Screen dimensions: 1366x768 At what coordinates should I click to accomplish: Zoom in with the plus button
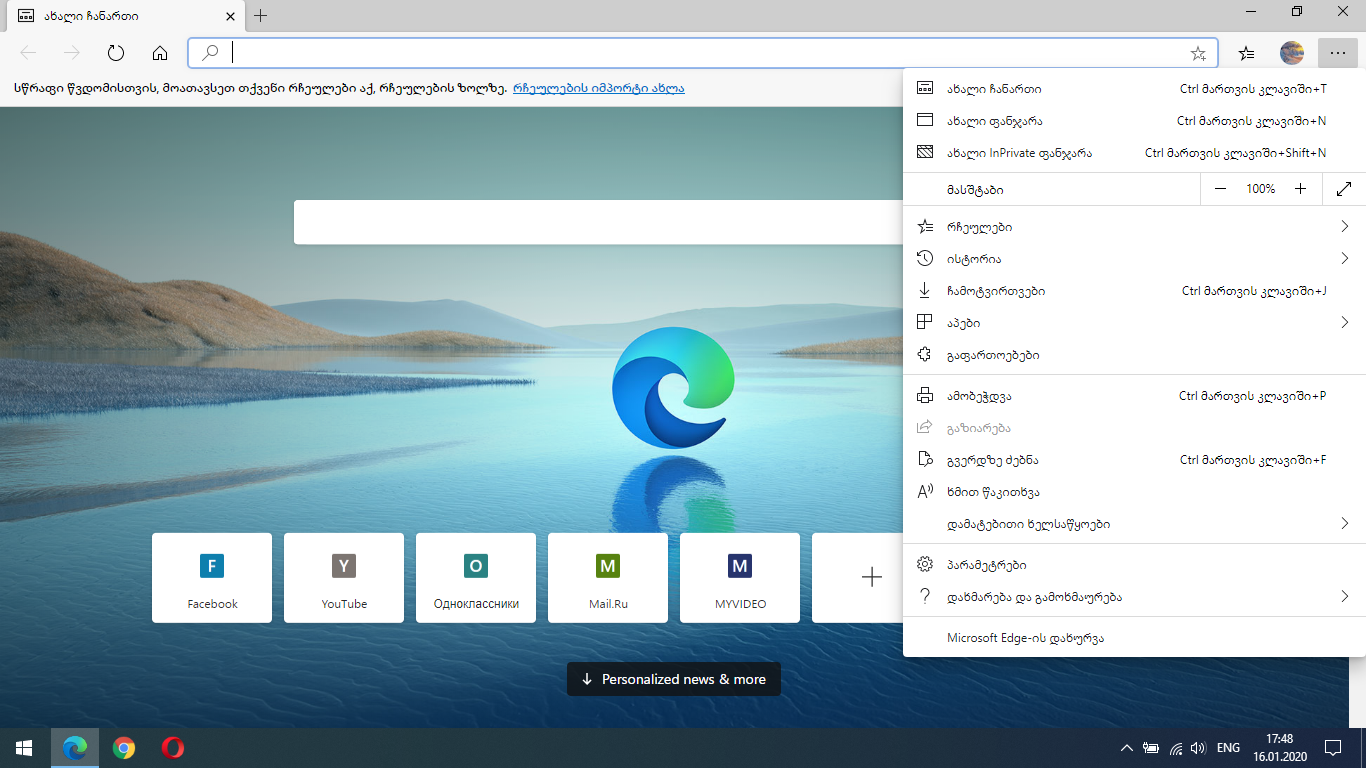click(x=1300, y=189)
